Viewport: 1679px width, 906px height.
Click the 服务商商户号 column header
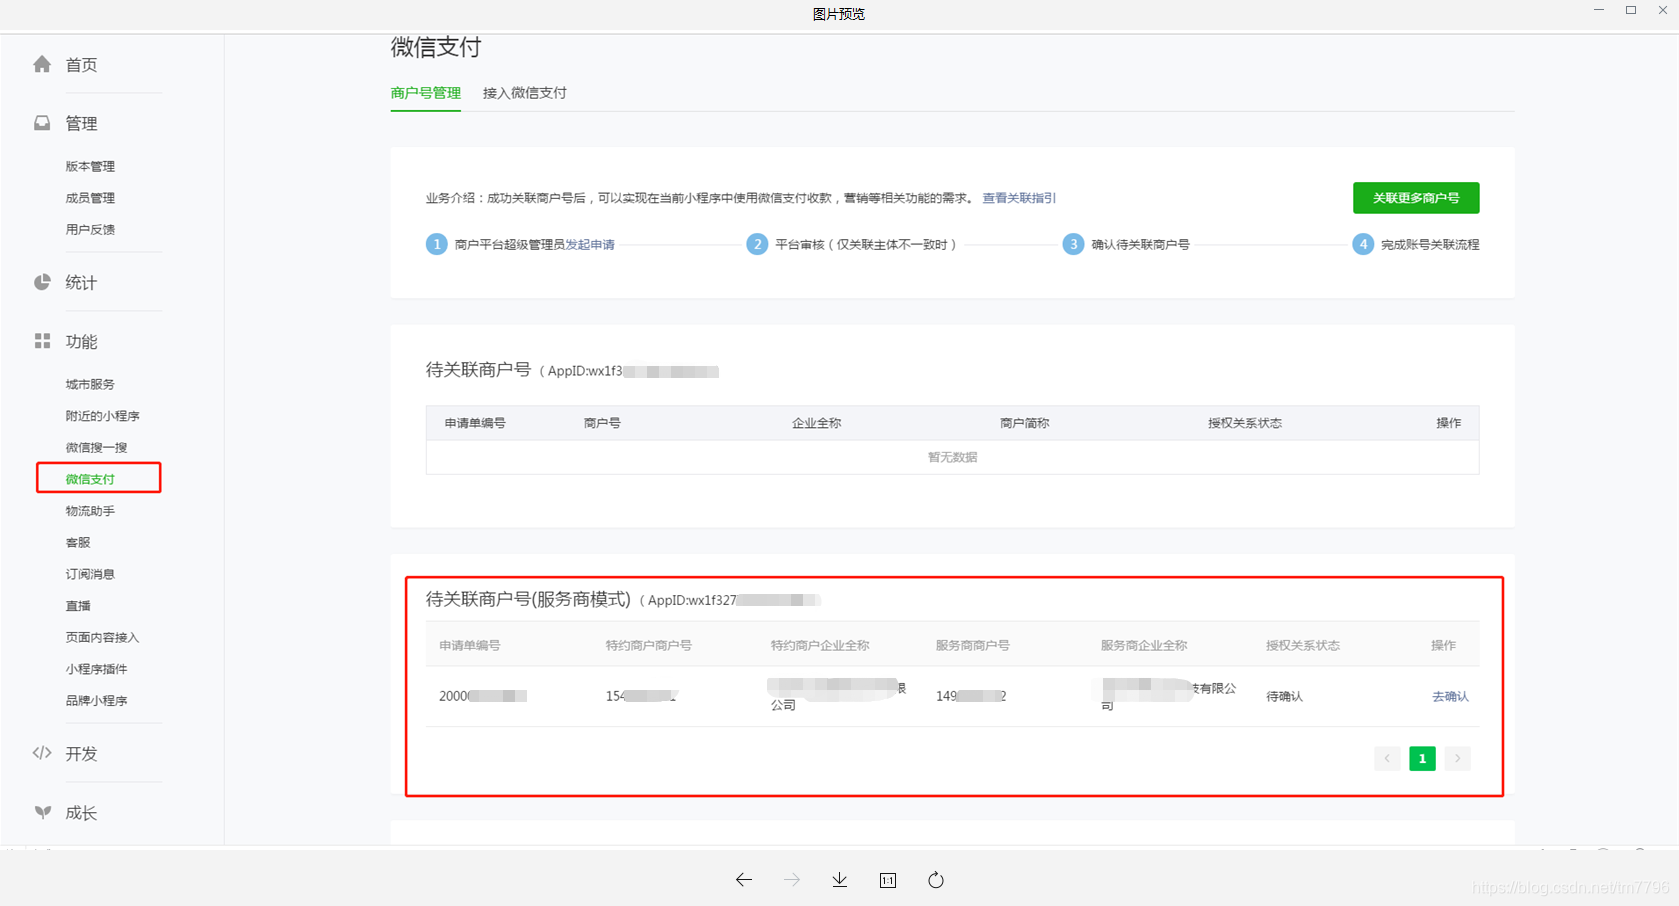pyautogui.click(x=972, y=645)
